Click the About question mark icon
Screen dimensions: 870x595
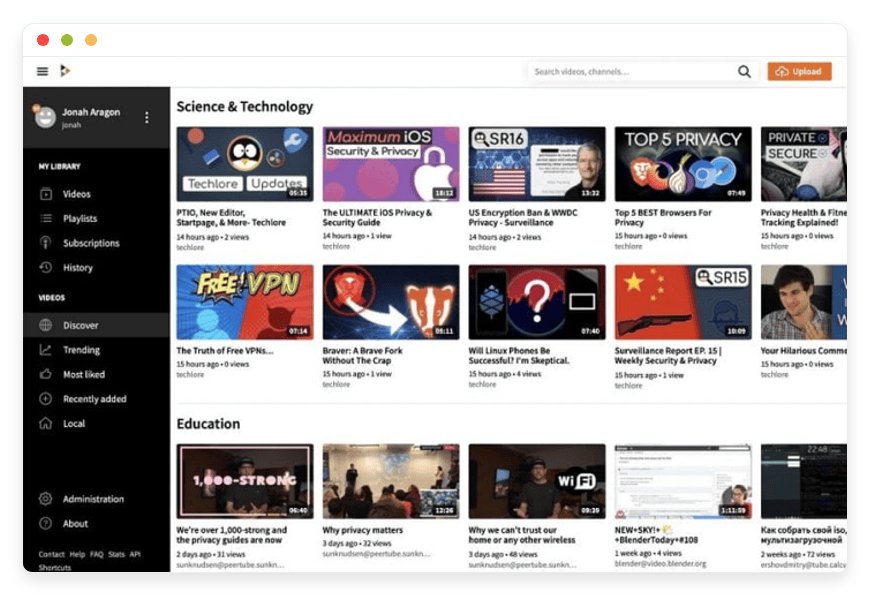(x=46, y=523)
